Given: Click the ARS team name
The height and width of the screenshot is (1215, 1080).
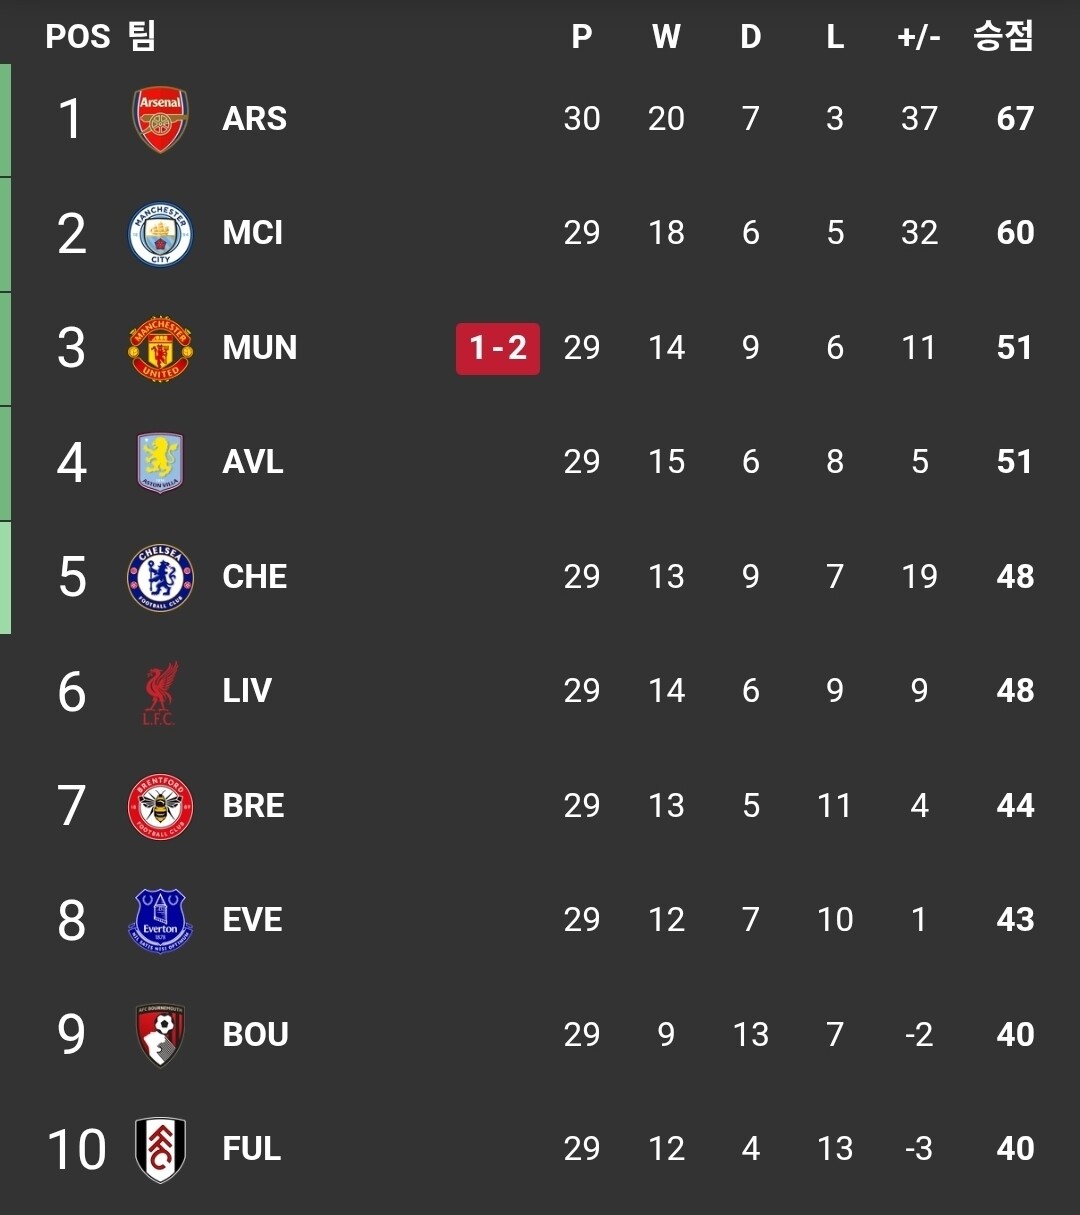Looking at the screenshot, I should pyautogui.click(x=254, y=119).
